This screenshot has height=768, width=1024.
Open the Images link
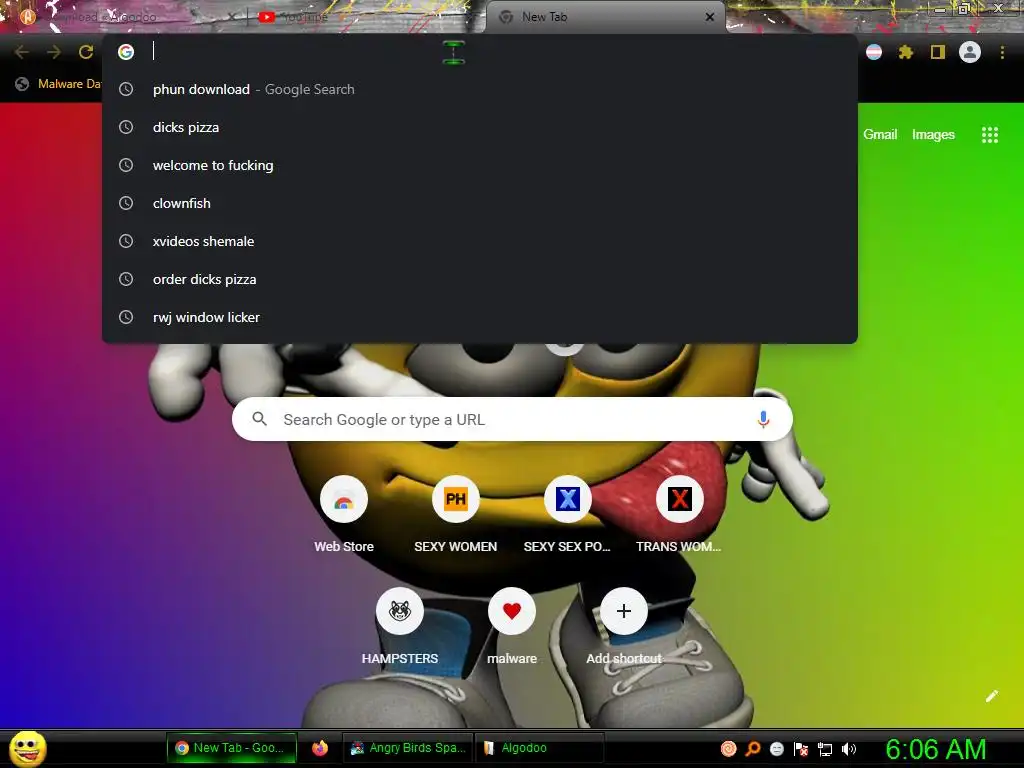point(933,135)
